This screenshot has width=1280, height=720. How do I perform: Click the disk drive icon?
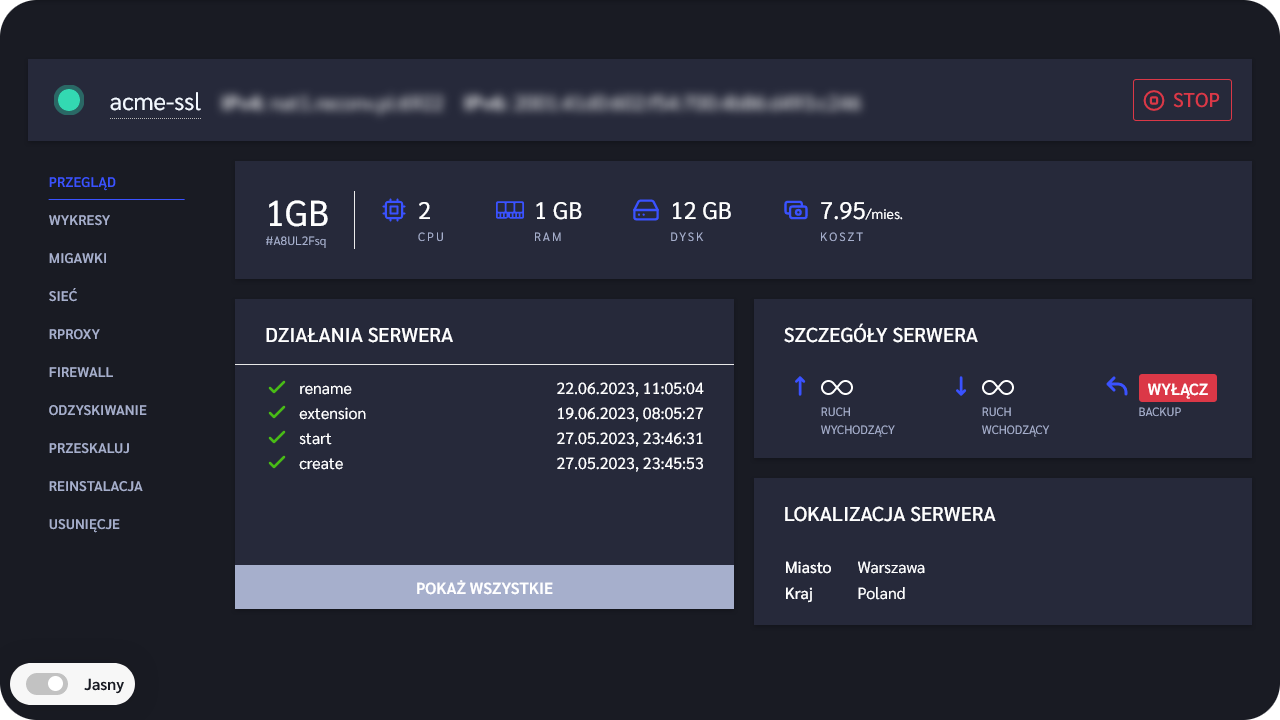(646, 210)
